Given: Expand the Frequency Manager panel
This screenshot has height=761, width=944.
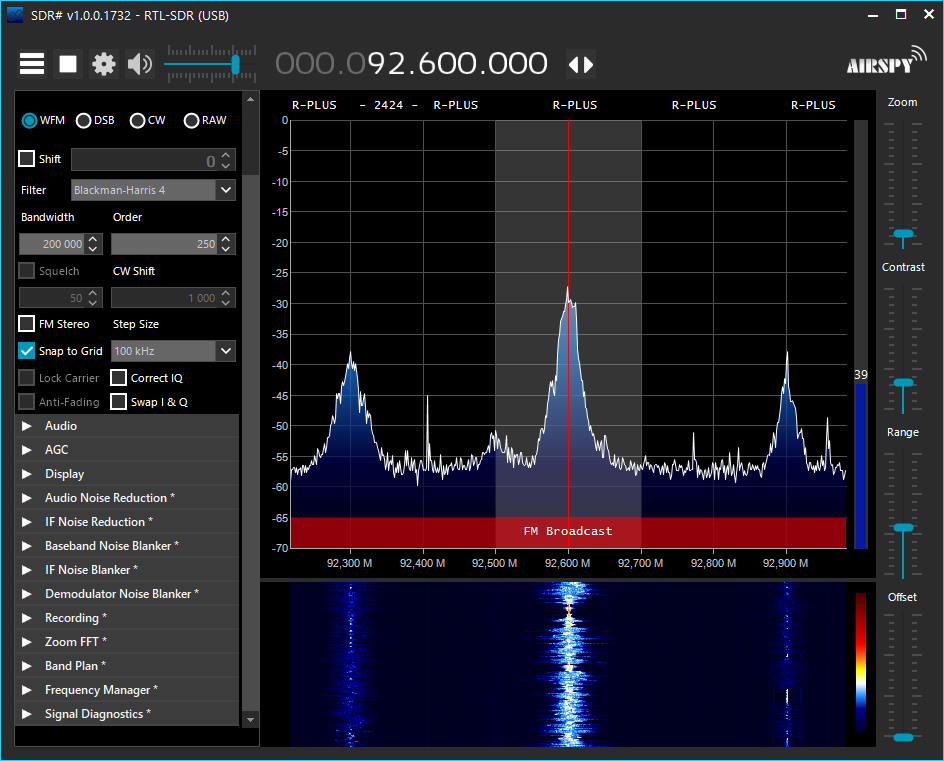Looking at the screenshot, I should pos(126,690).
